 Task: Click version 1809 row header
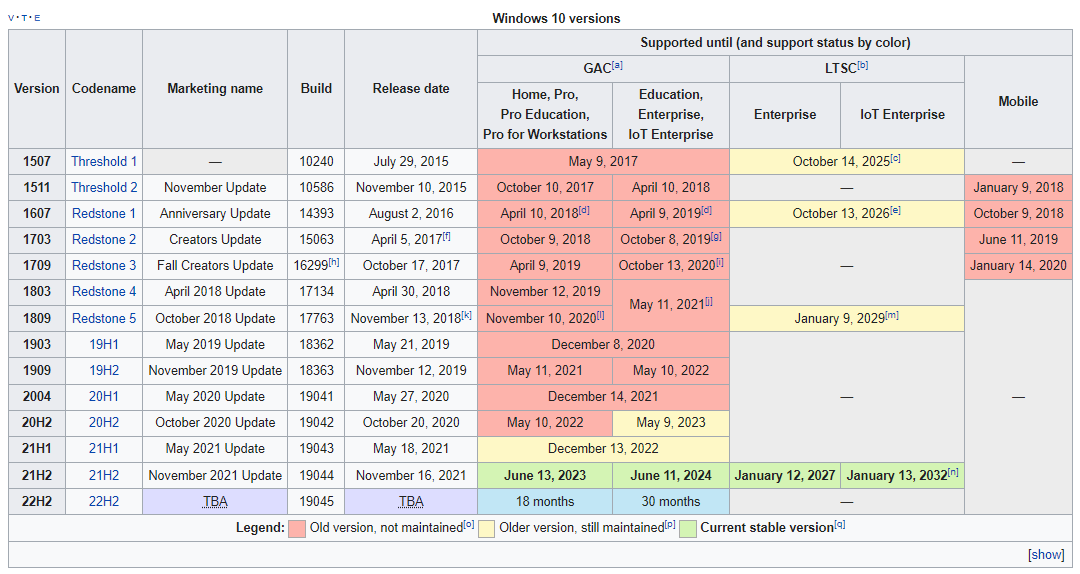tap(37, 318)
